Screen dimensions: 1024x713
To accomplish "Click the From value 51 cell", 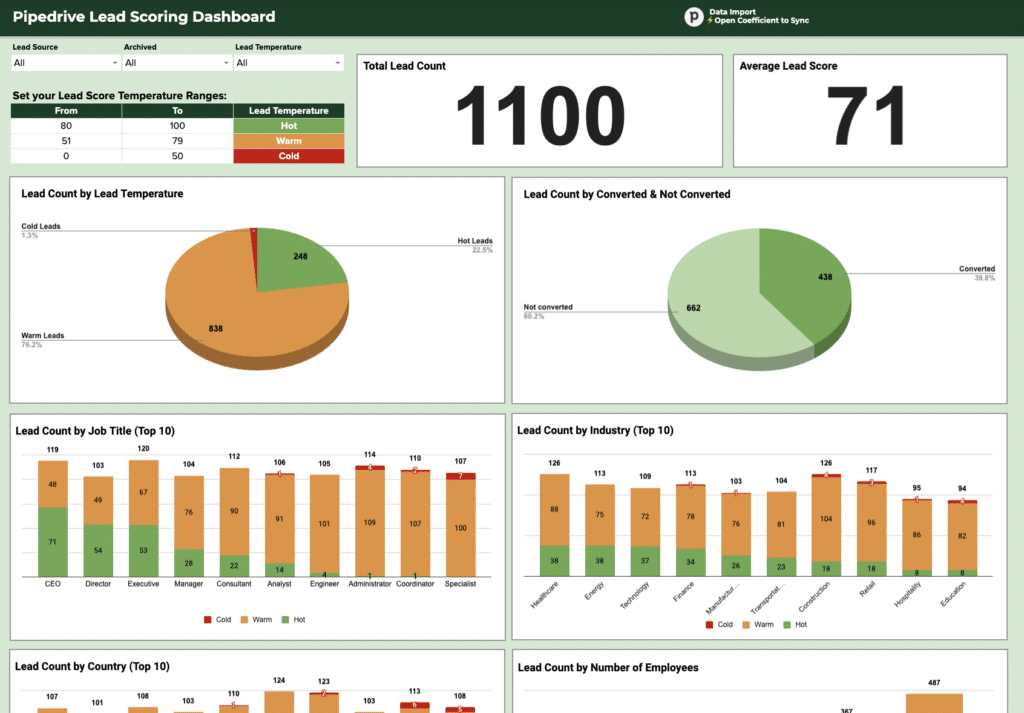I will [66, 141].
